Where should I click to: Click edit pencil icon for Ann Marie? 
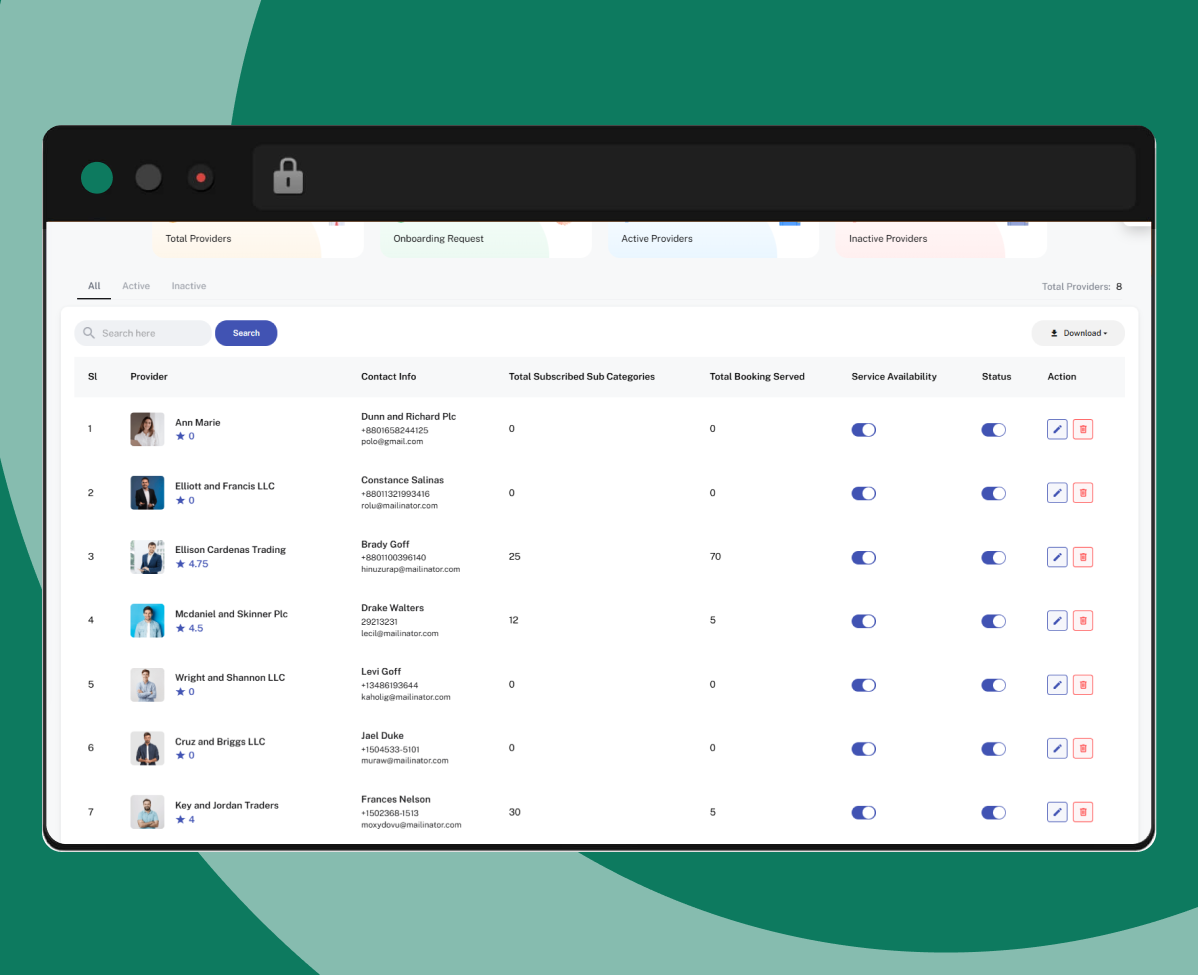(1057, 429)
